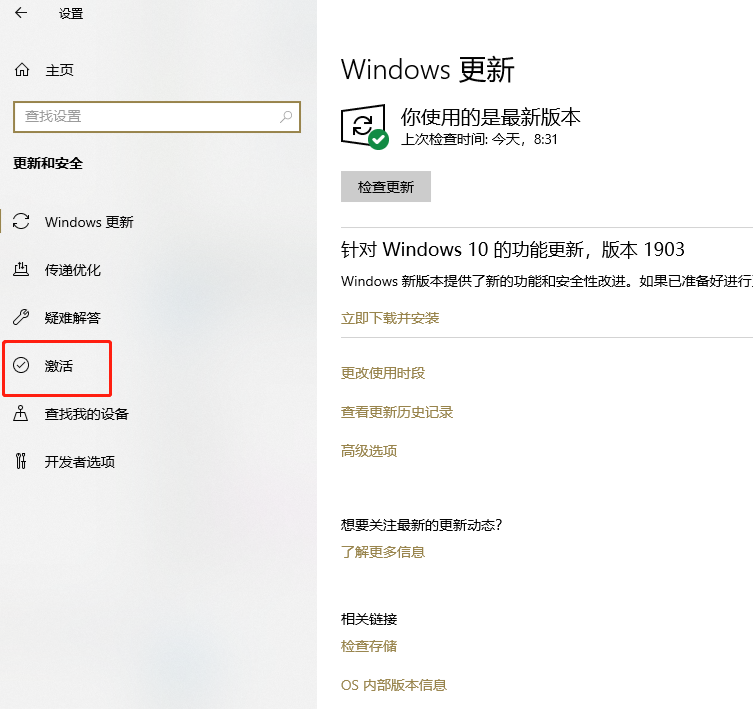Click the 上次检查时间: 今天, 8:31 text
Screen dimensions: 753x709
[479, 139]
